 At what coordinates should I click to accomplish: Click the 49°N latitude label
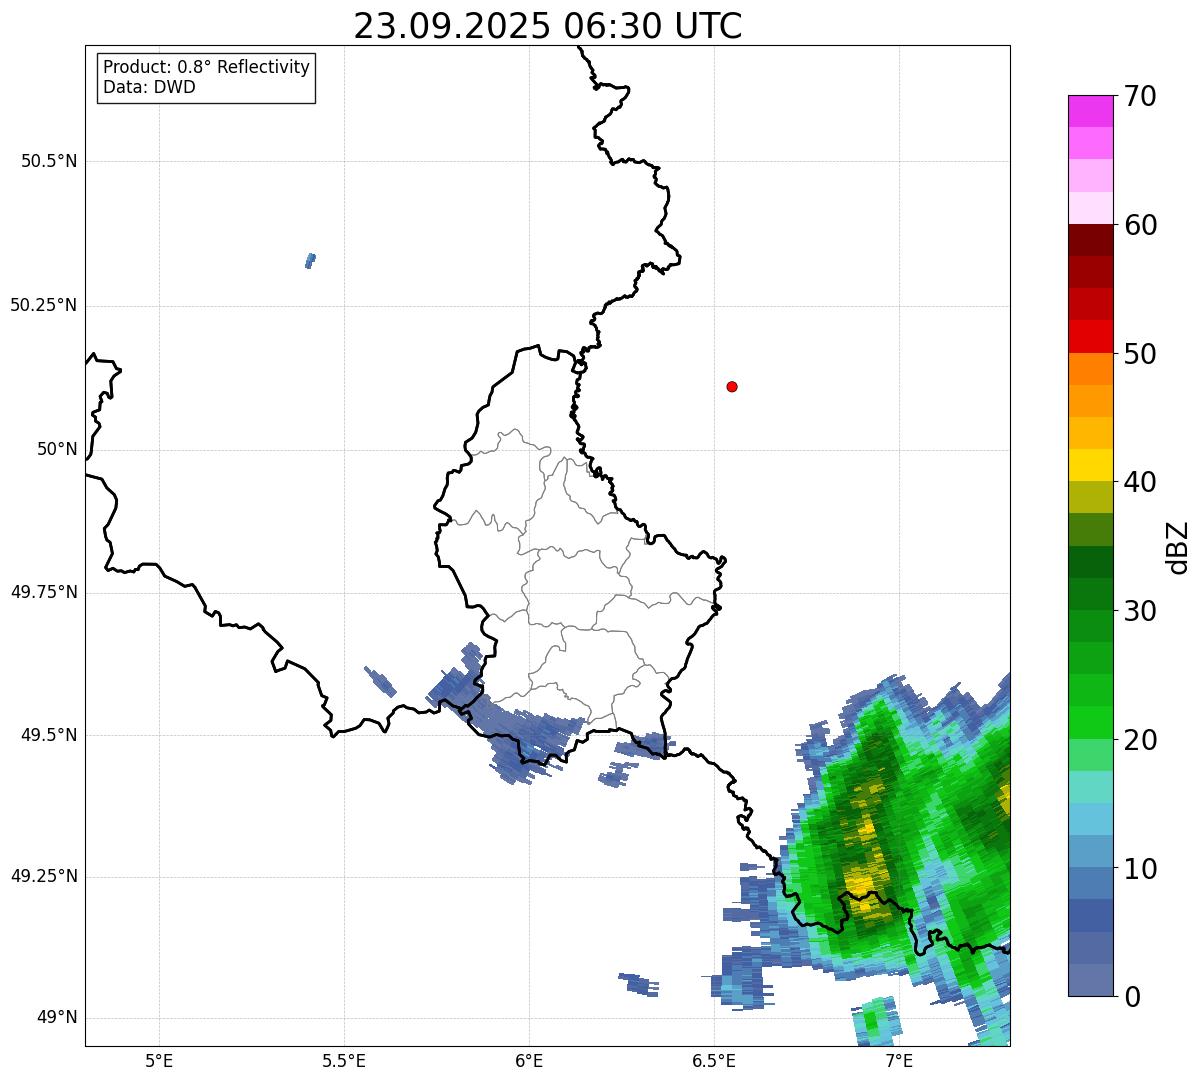[x=57, y=1017]
